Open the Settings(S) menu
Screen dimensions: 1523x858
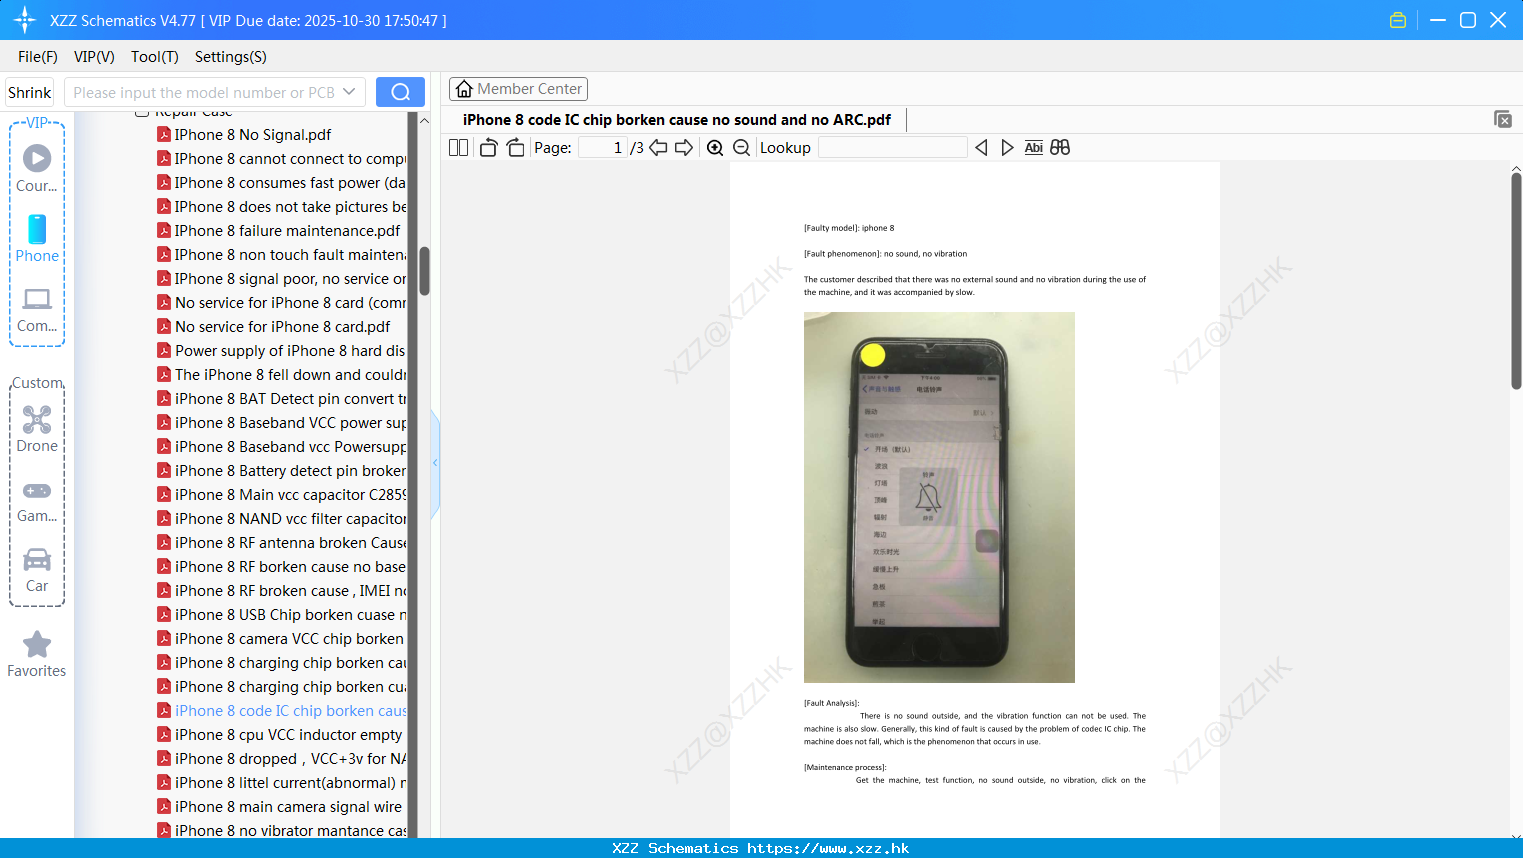point(231,57)
